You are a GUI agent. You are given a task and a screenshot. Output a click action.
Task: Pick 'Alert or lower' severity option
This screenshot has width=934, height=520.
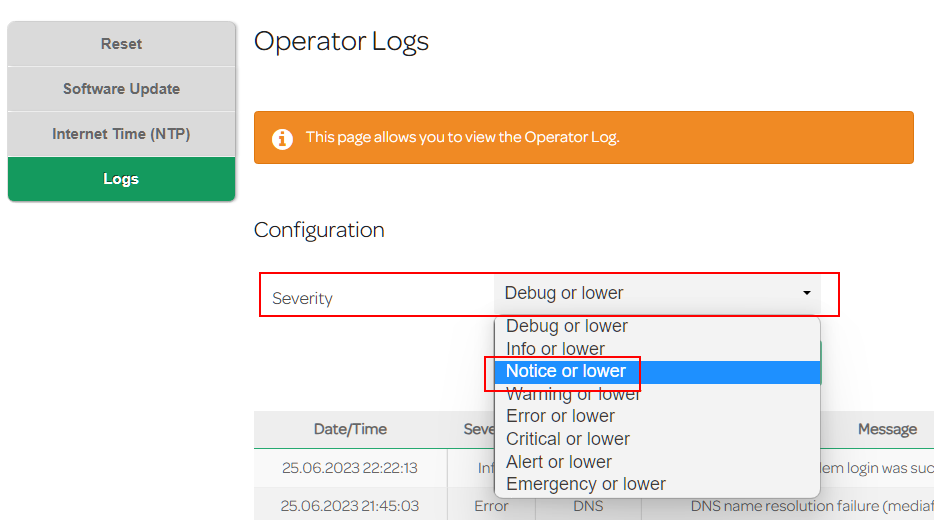coord(559,462)
